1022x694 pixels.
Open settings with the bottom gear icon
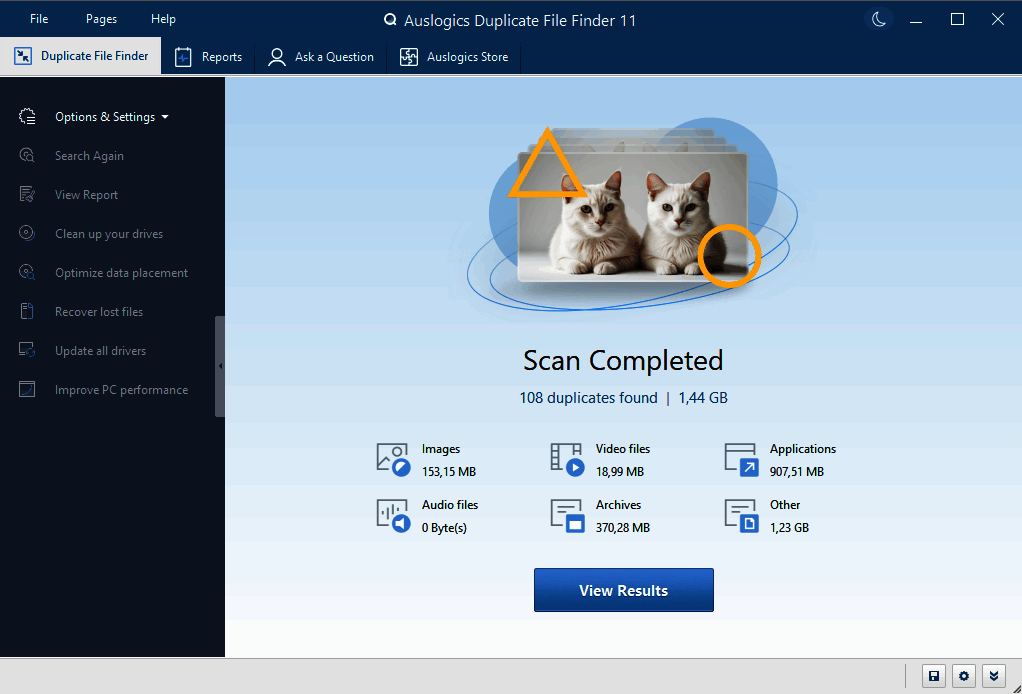[x=963, y=676]
